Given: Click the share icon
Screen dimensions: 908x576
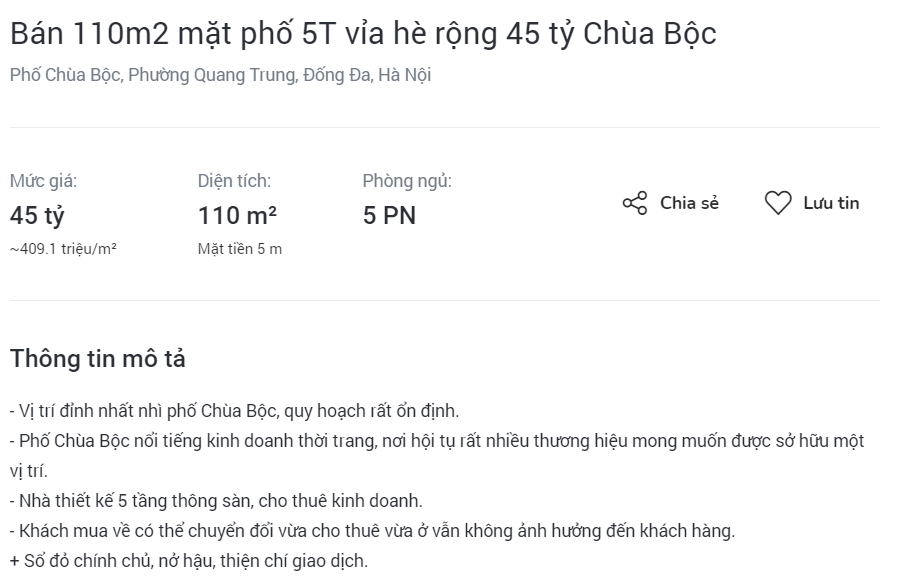Looking at the screenshot, I should point(635,204).
